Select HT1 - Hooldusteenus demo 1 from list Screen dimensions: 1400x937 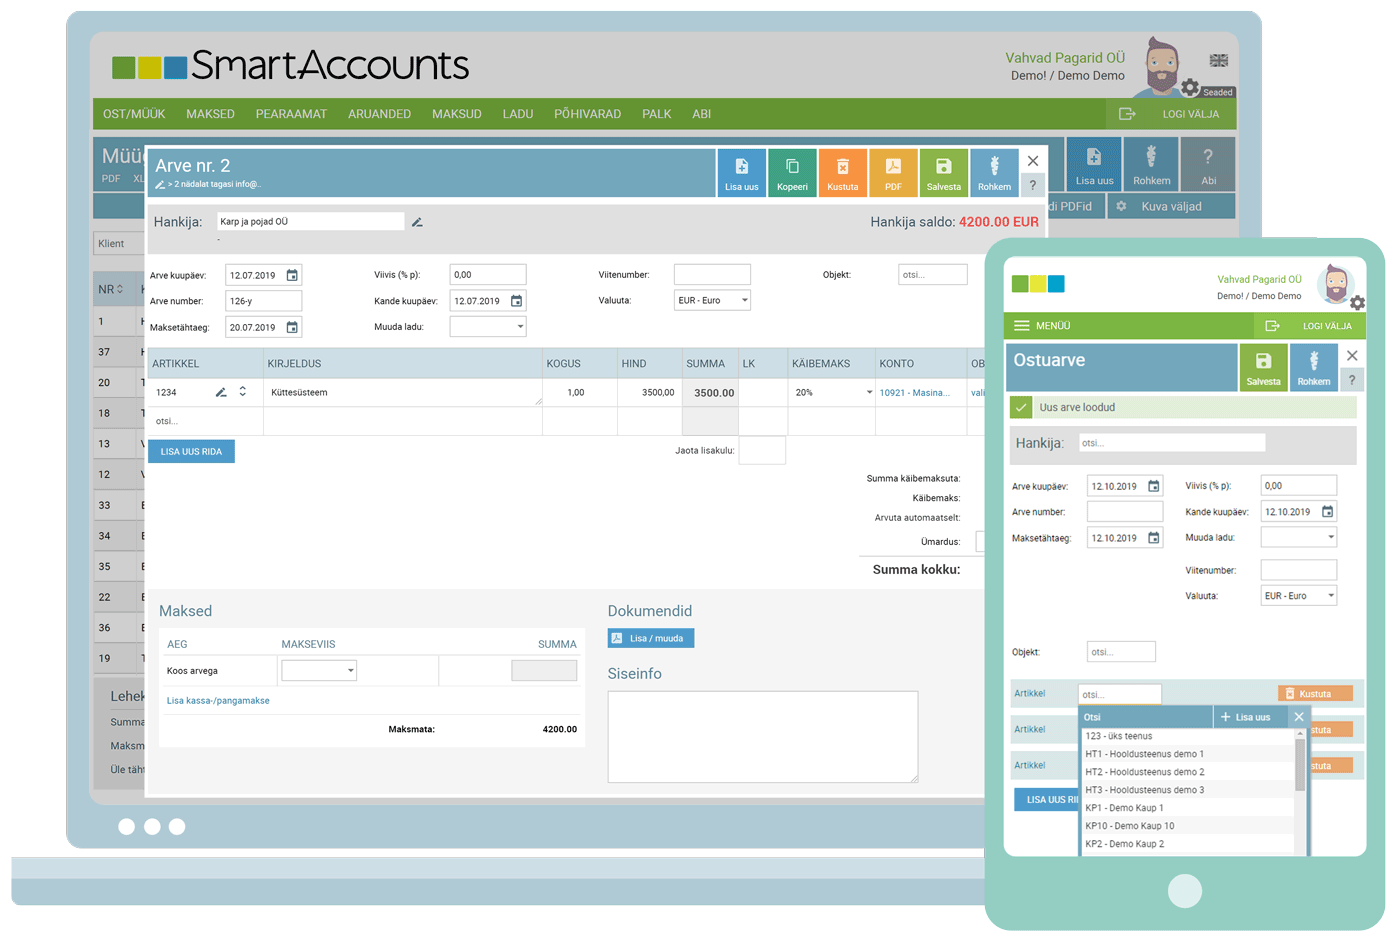[x=1144, y=754]
